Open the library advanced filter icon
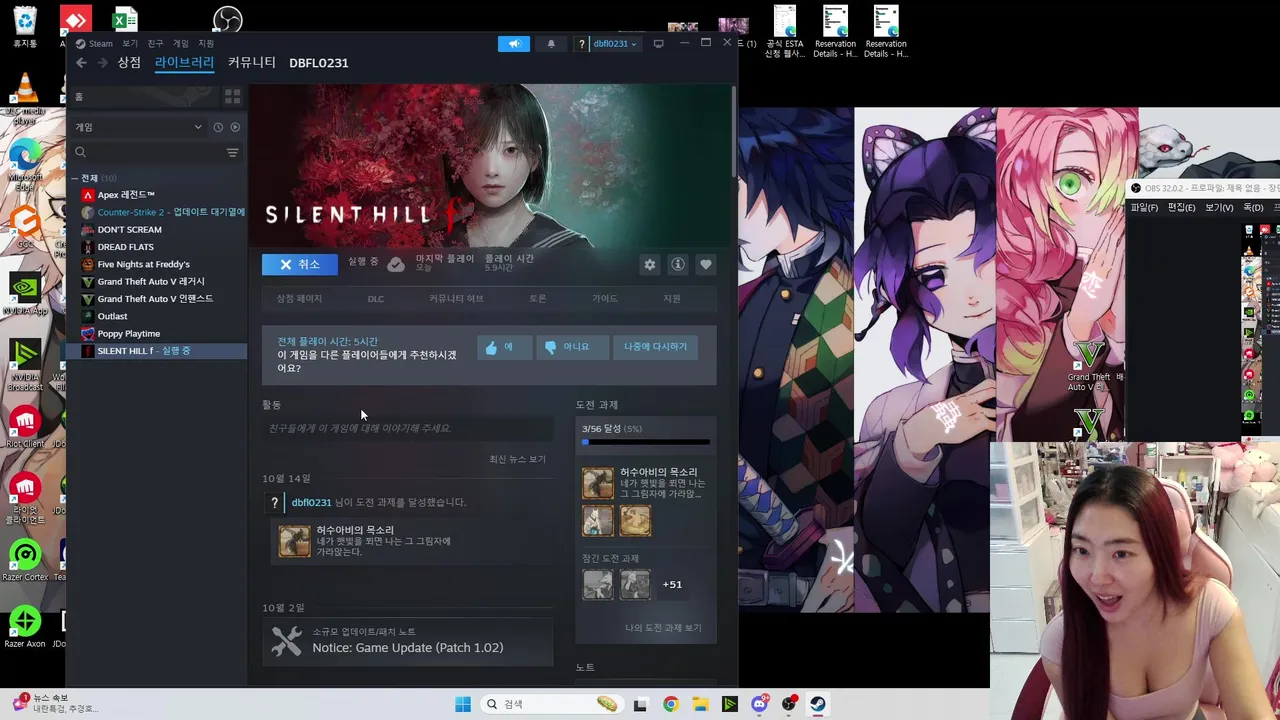 pos(232,152)
